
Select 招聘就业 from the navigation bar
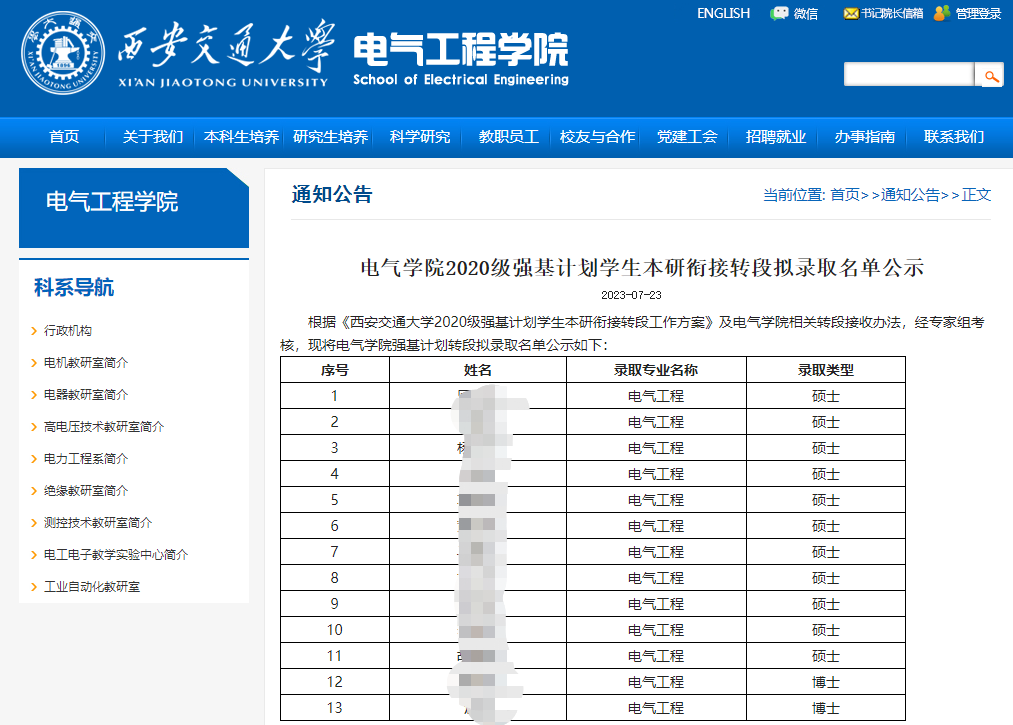coord(775,136)
